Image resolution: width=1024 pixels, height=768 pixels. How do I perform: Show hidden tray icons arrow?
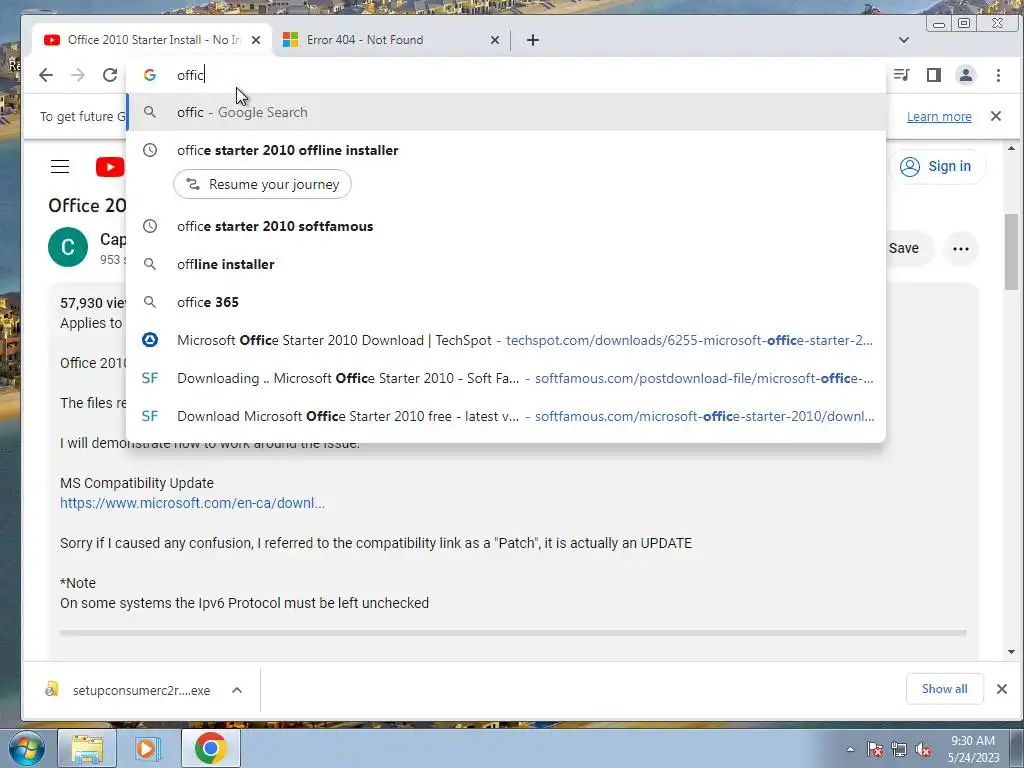pyautogui.click(x=850, y=749)
